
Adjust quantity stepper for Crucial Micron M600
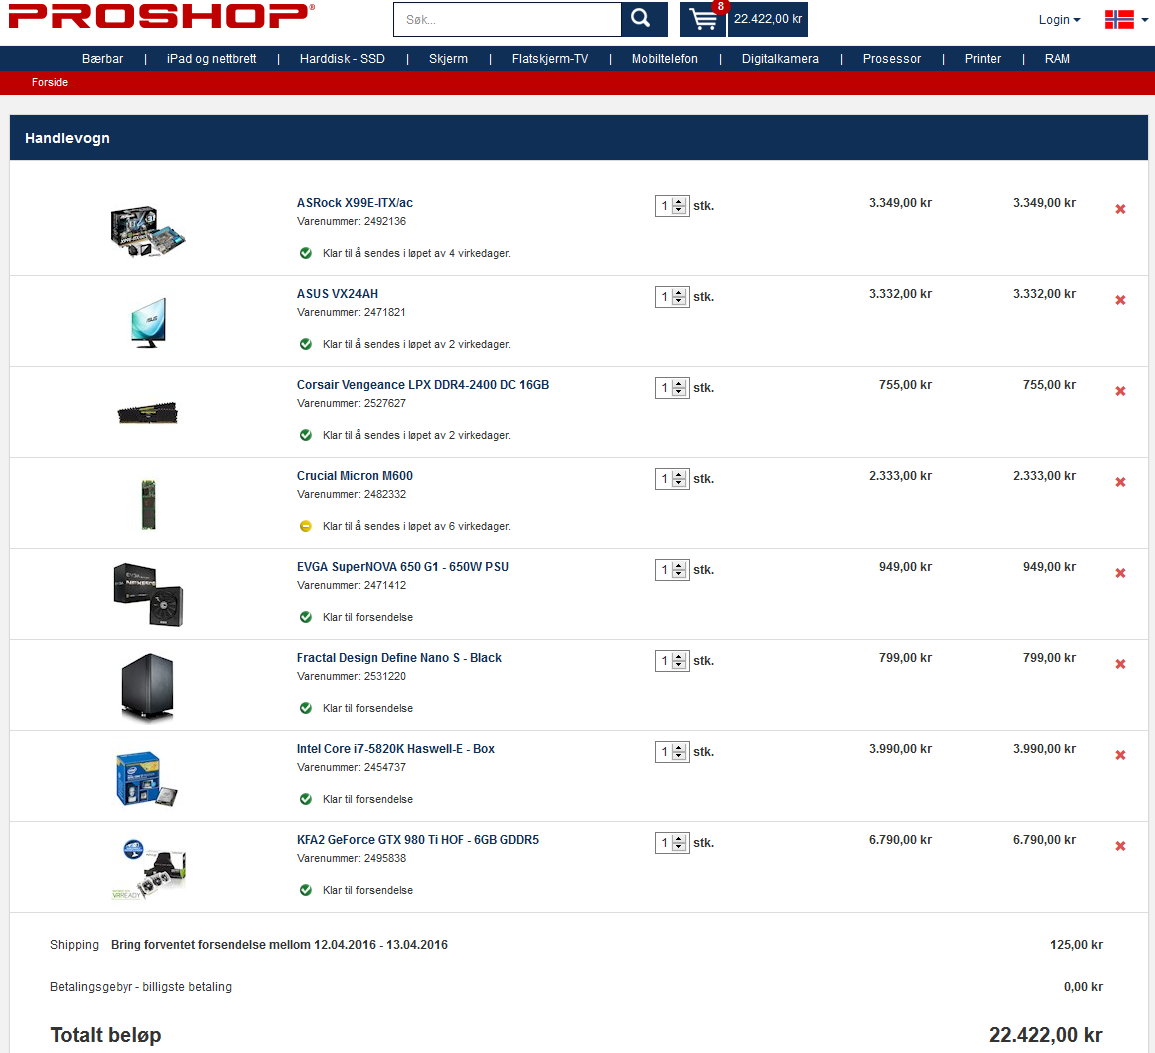(x=679, y=479)
